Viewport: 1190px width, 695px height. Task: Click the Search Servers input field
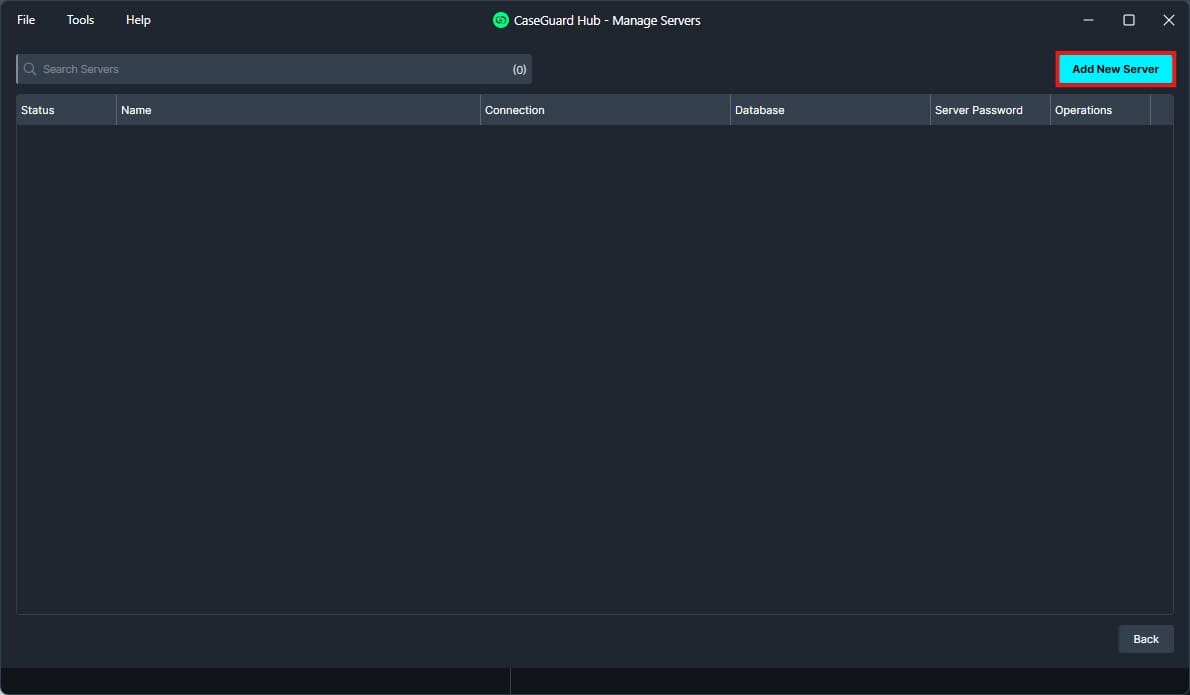274,69
